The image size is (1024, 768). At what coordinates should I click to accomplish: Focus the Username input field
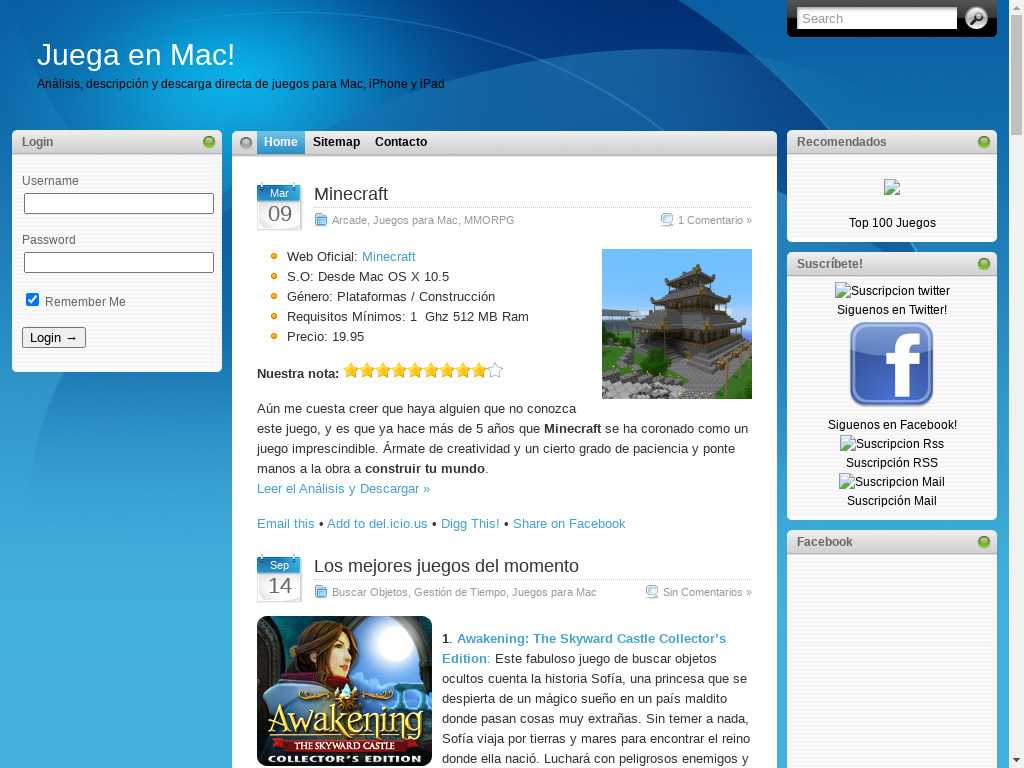tap(119, 203)
